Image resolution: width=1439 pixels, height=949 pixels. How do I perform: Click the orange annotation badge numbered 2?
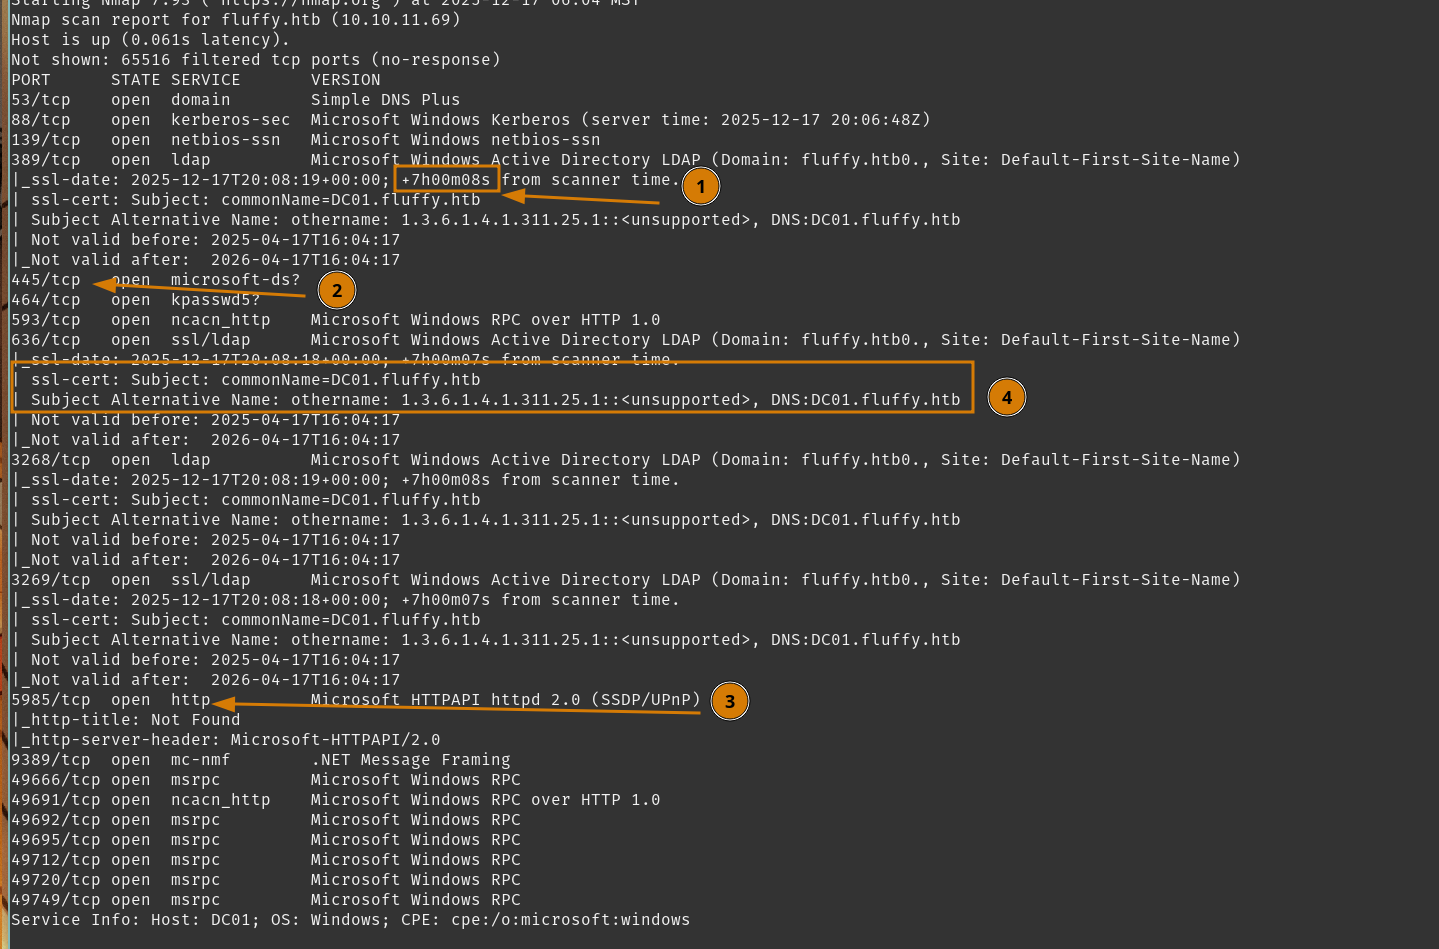337,290
